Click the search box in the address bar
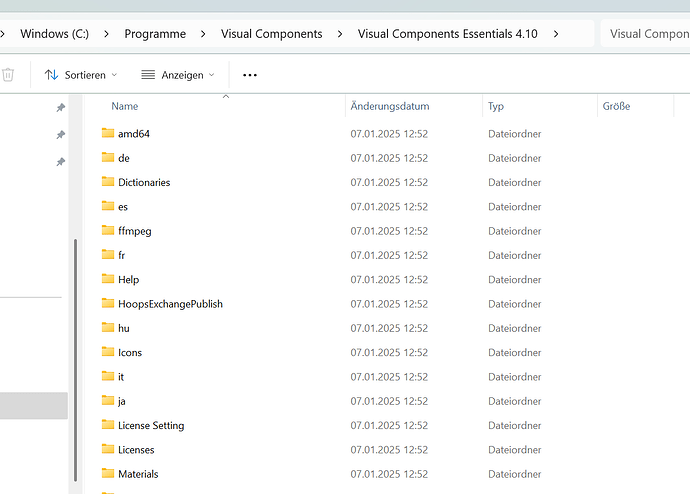Viewport: 690px width, 494px height. coord(645,34)
